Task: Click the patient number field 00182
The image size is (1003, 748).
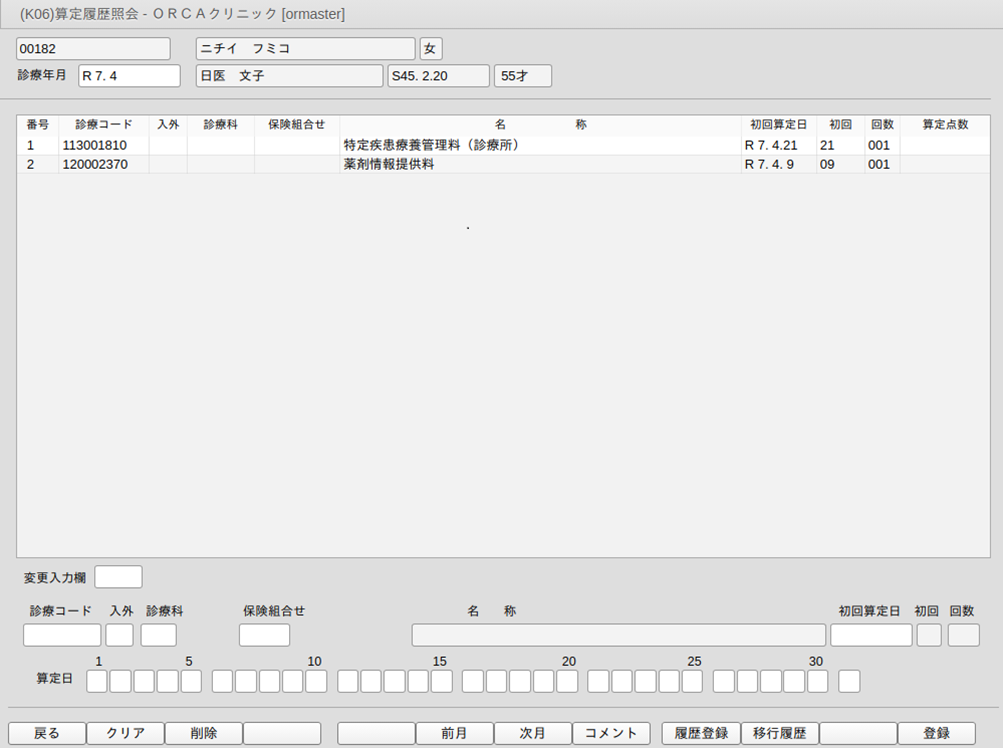Action: [93, 49]
